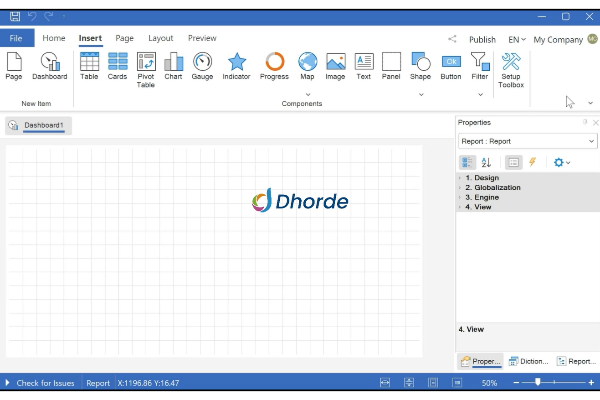Screen dimensions: 600x400
Task: Toggle categorized view in Properties
Action: [467, 162]
